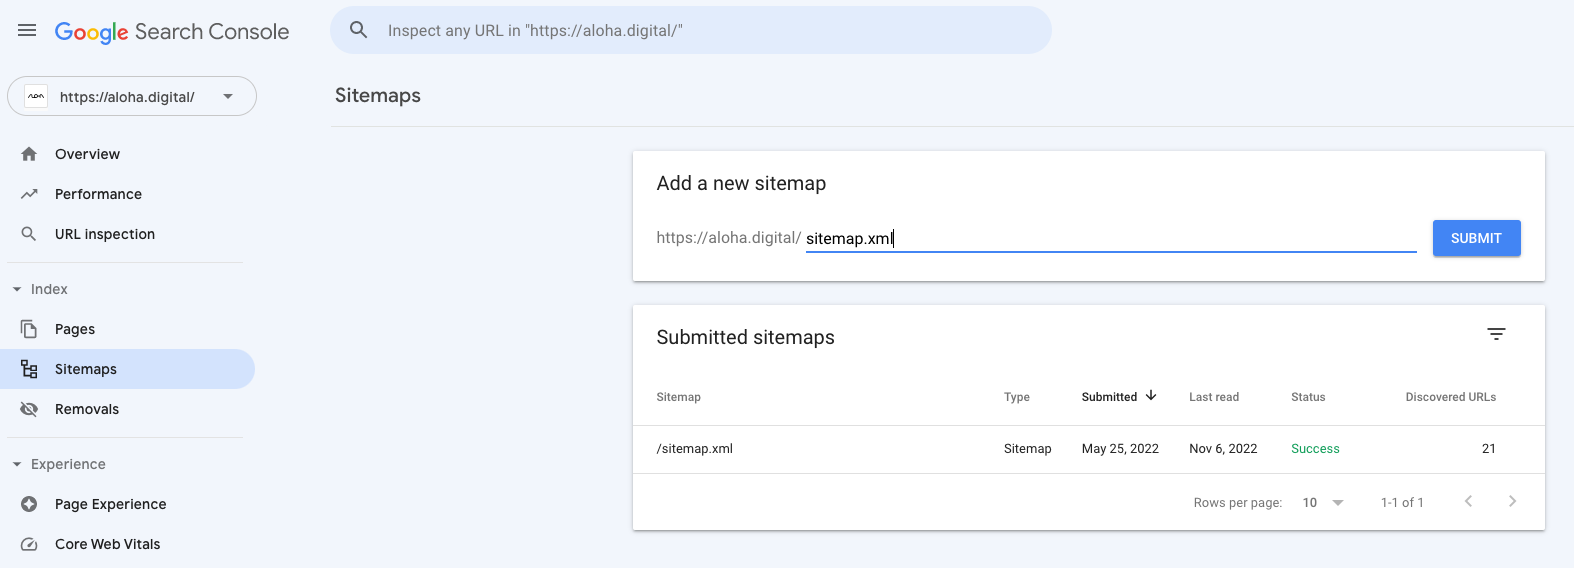Focus the Inspect any URL search field
Viewport: 1574px width, 568px height.
click(690, 30)
